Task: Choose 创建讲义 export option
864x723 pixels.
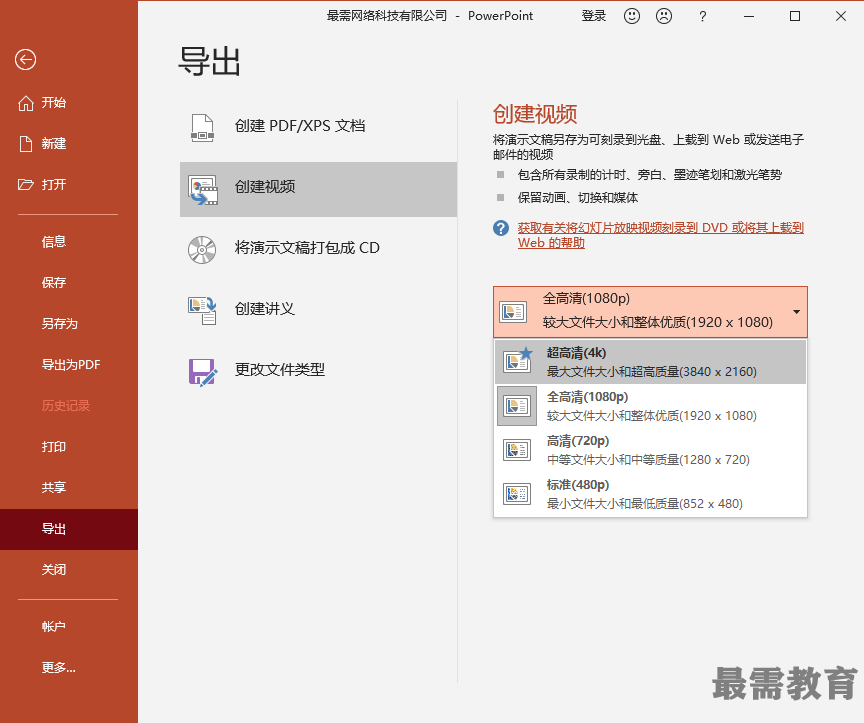Action: tap(318, 309)
